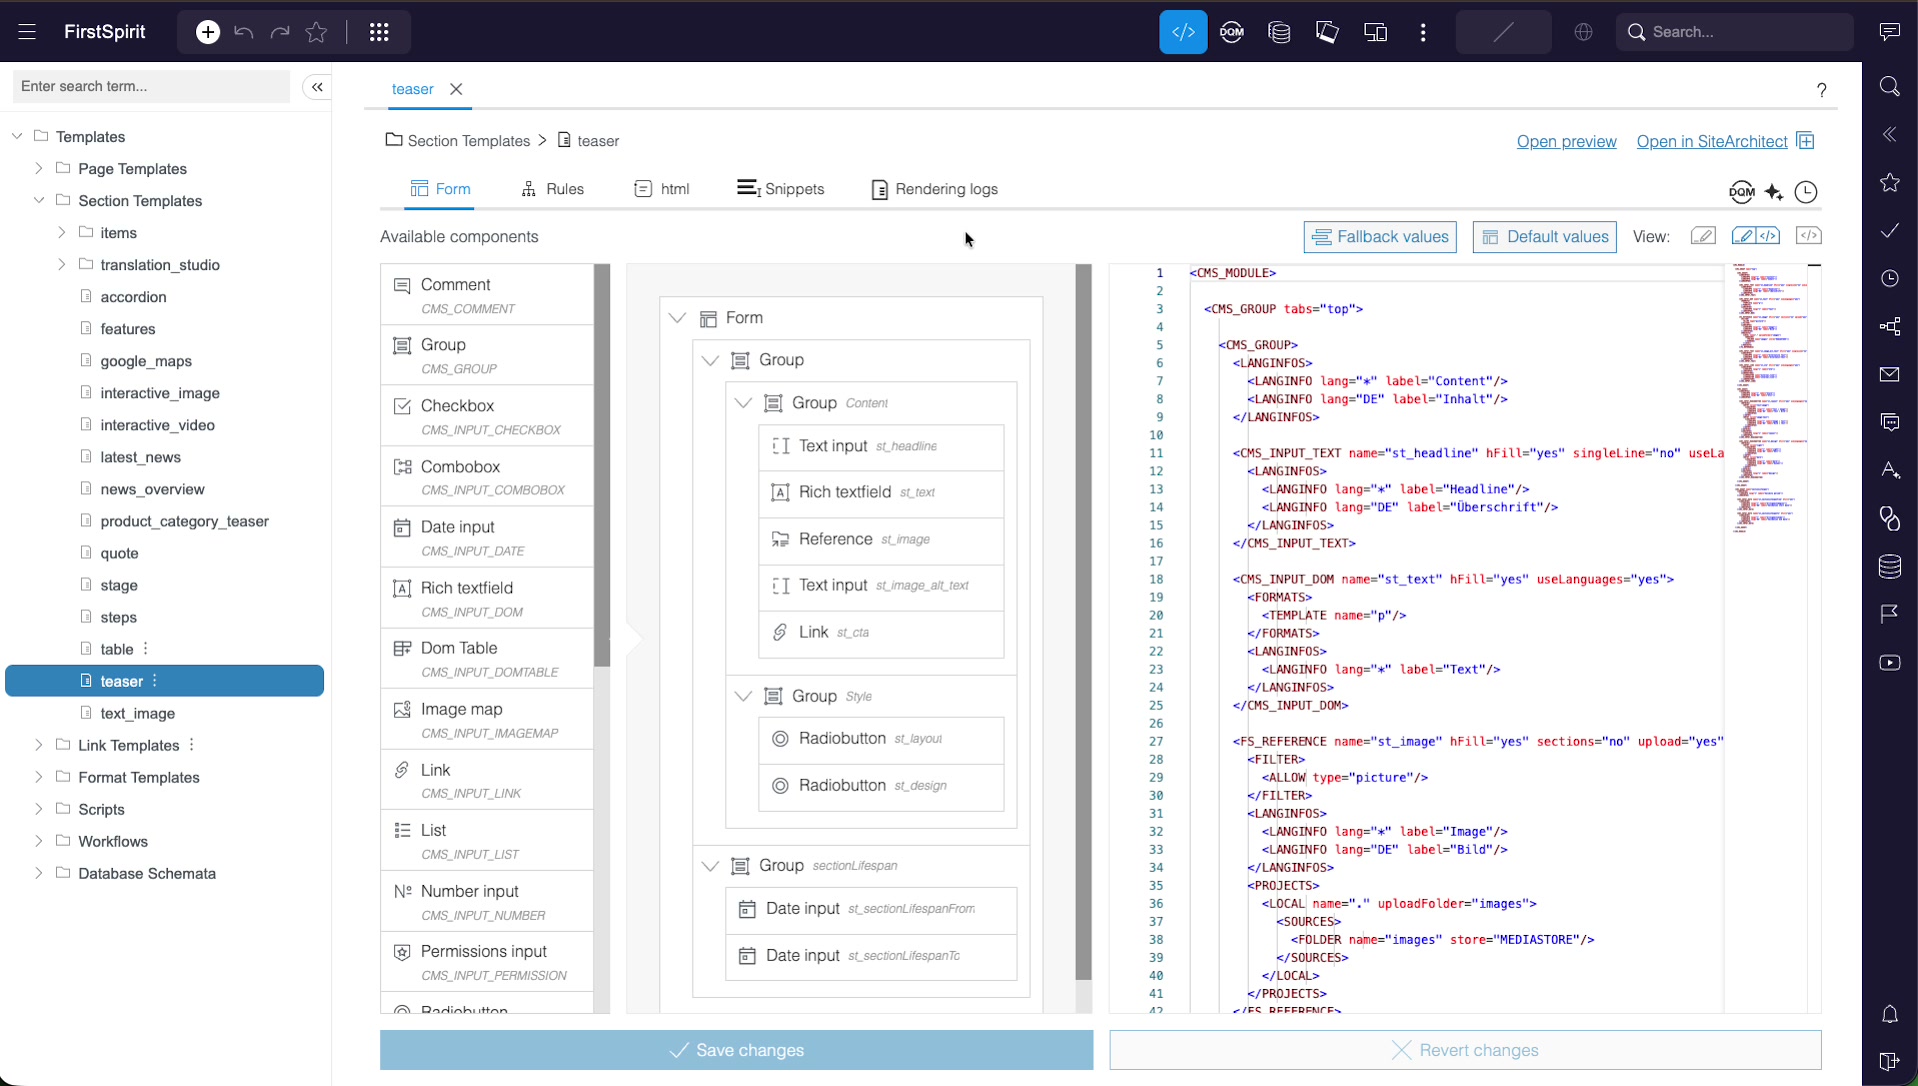Open teaser item three-dot context menu
1918x1086 pixels.
pyautogui.click(x=155, y=681)
